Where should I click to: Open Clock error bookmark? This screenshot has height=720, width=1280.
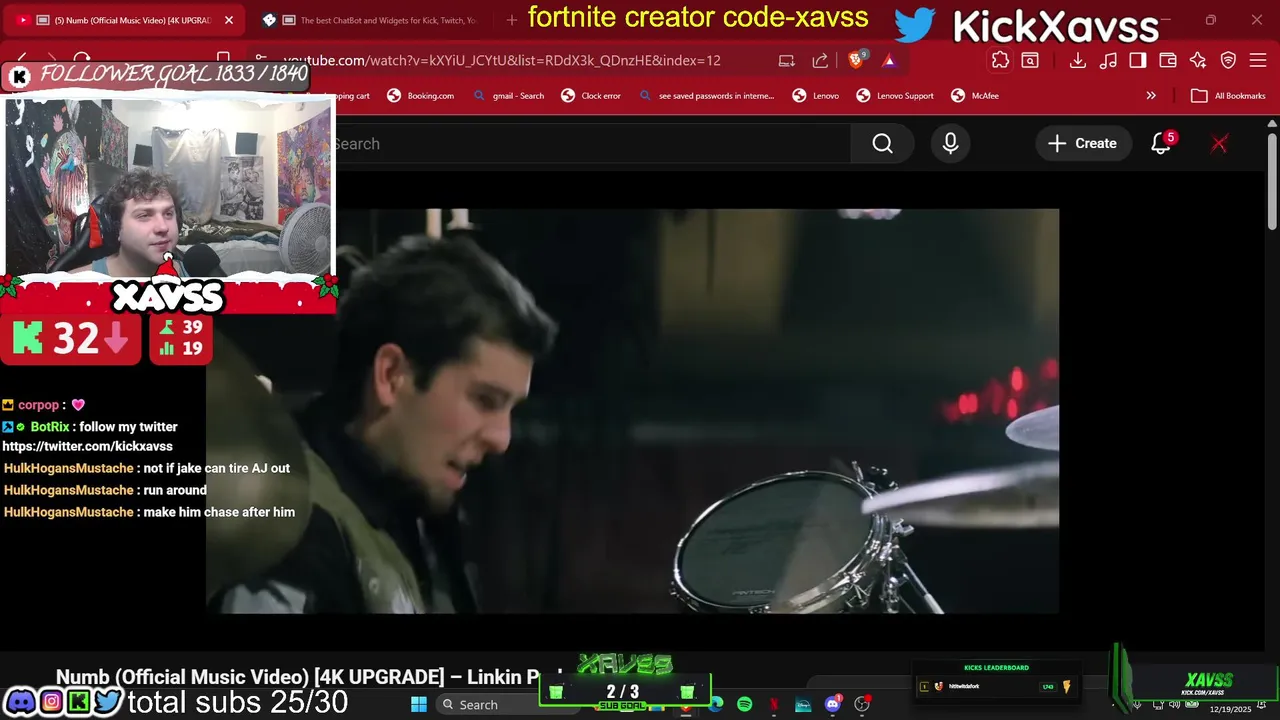tap(591, 96)
